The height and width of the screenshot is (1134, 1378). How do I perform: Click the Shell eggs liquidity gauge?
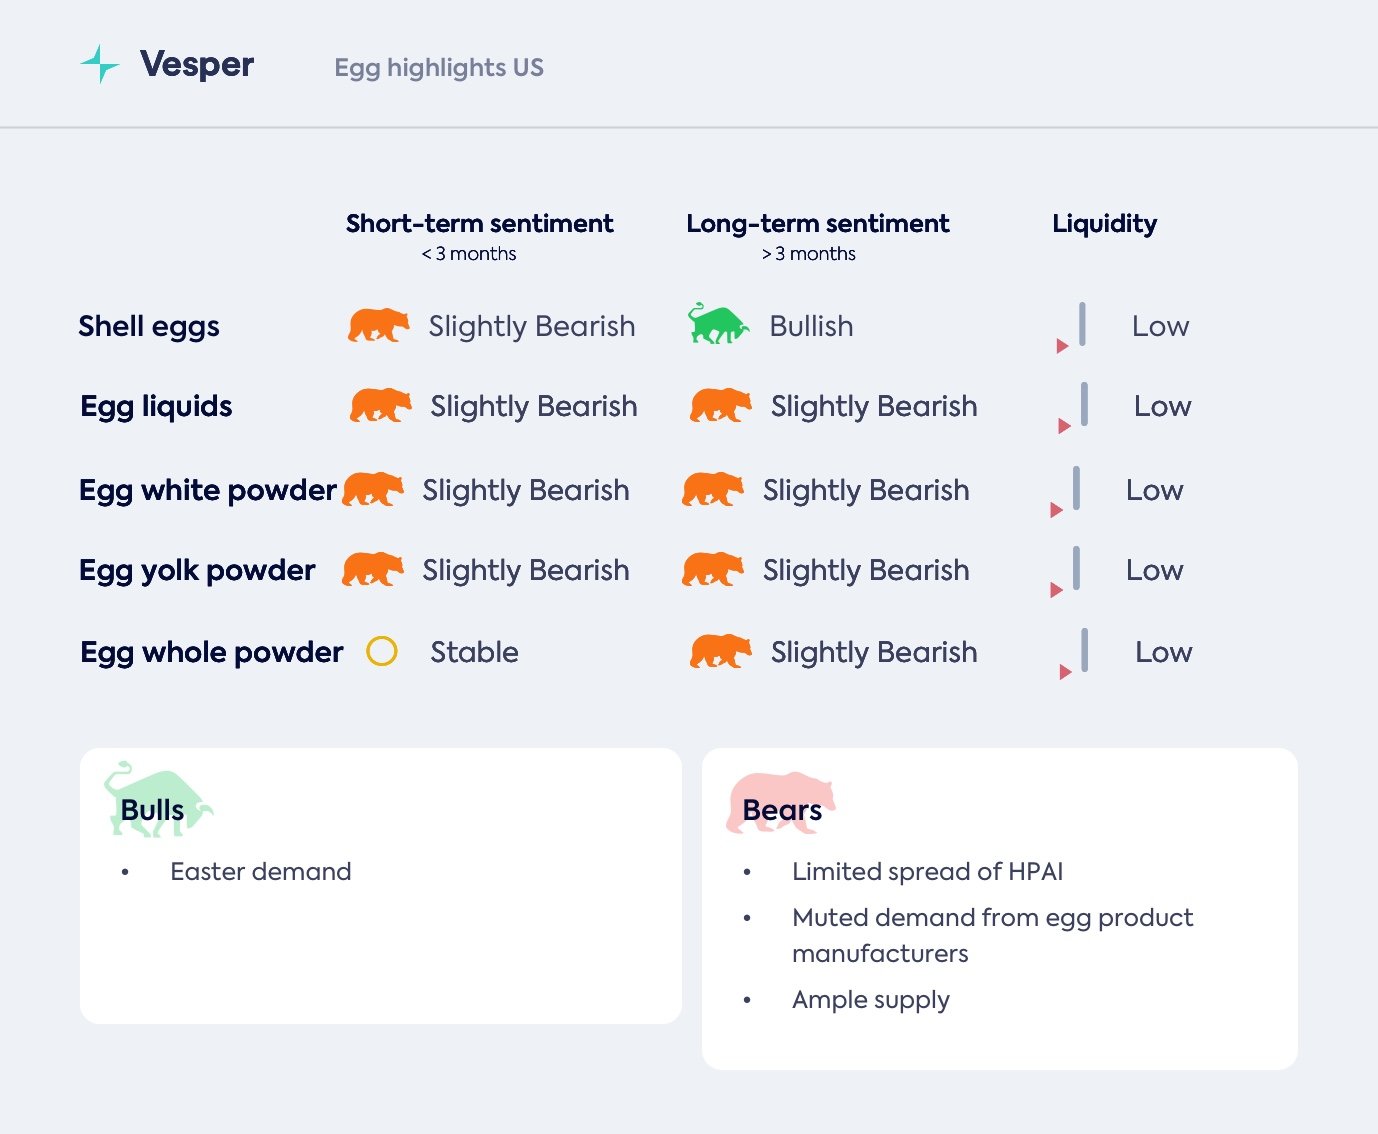(1076, 327)
